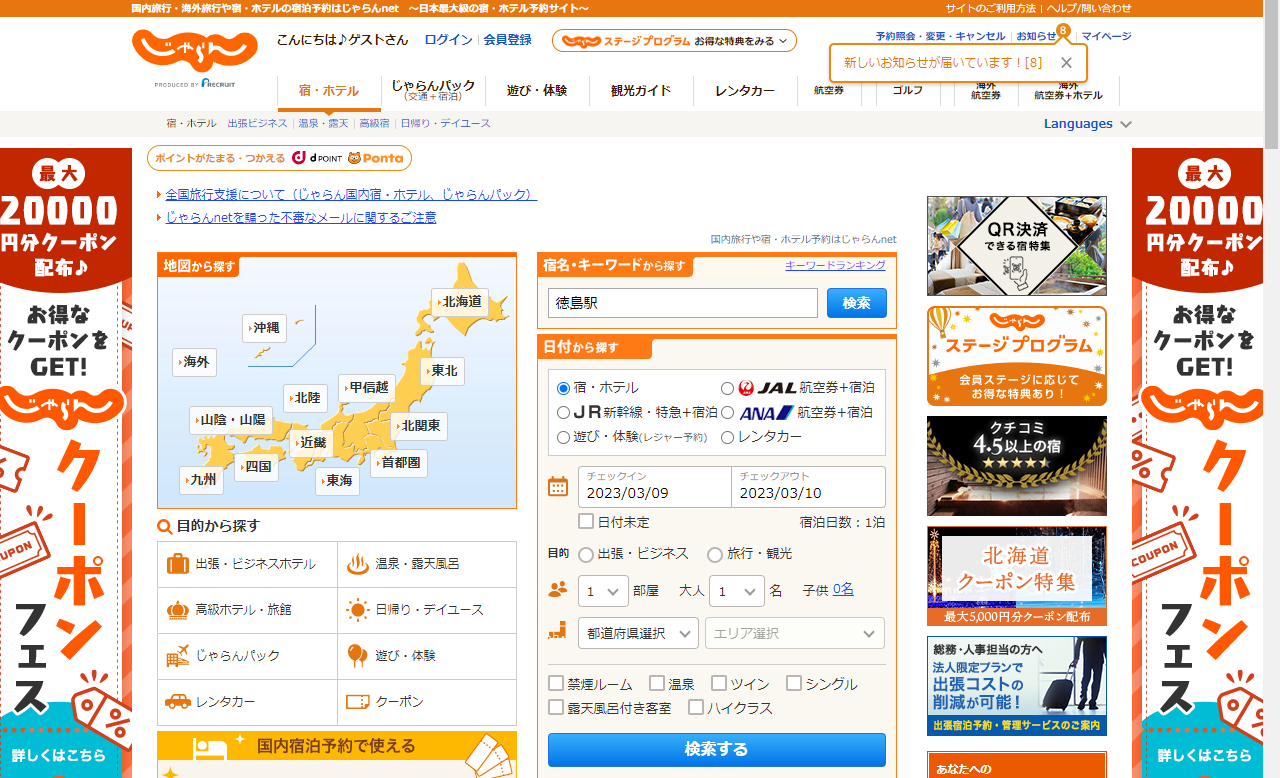Click the balloon icon for 遊び・体験
The height and width of the screenshot is (778, 1280).
coord(358,656)
